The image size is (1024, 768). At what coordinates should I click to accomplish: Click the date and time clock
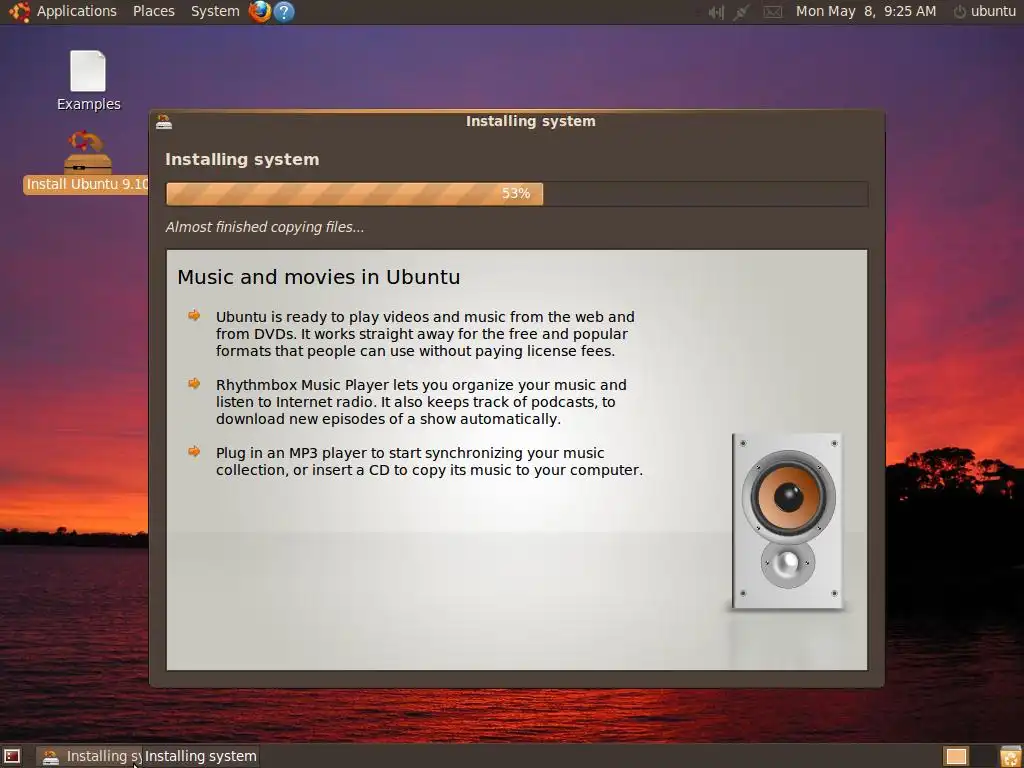point(865,11)
